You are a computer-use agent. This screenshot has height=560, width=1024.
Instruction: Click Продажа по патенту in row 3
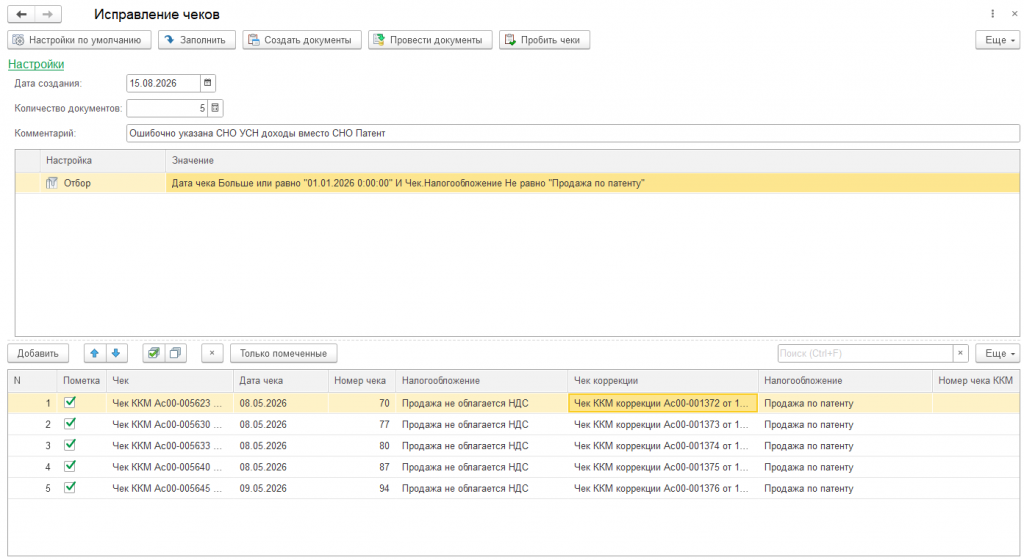(845, 446)
